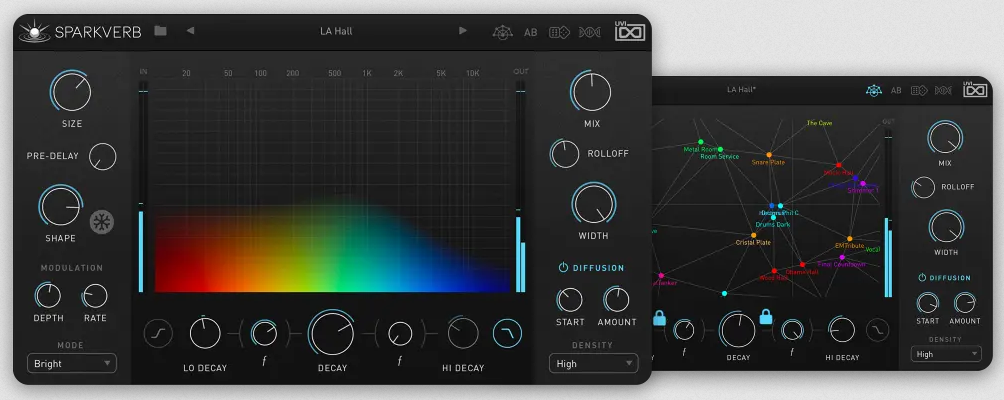Click the high crossover f knob in front window

pyautogui.click(x=400, y=333)
